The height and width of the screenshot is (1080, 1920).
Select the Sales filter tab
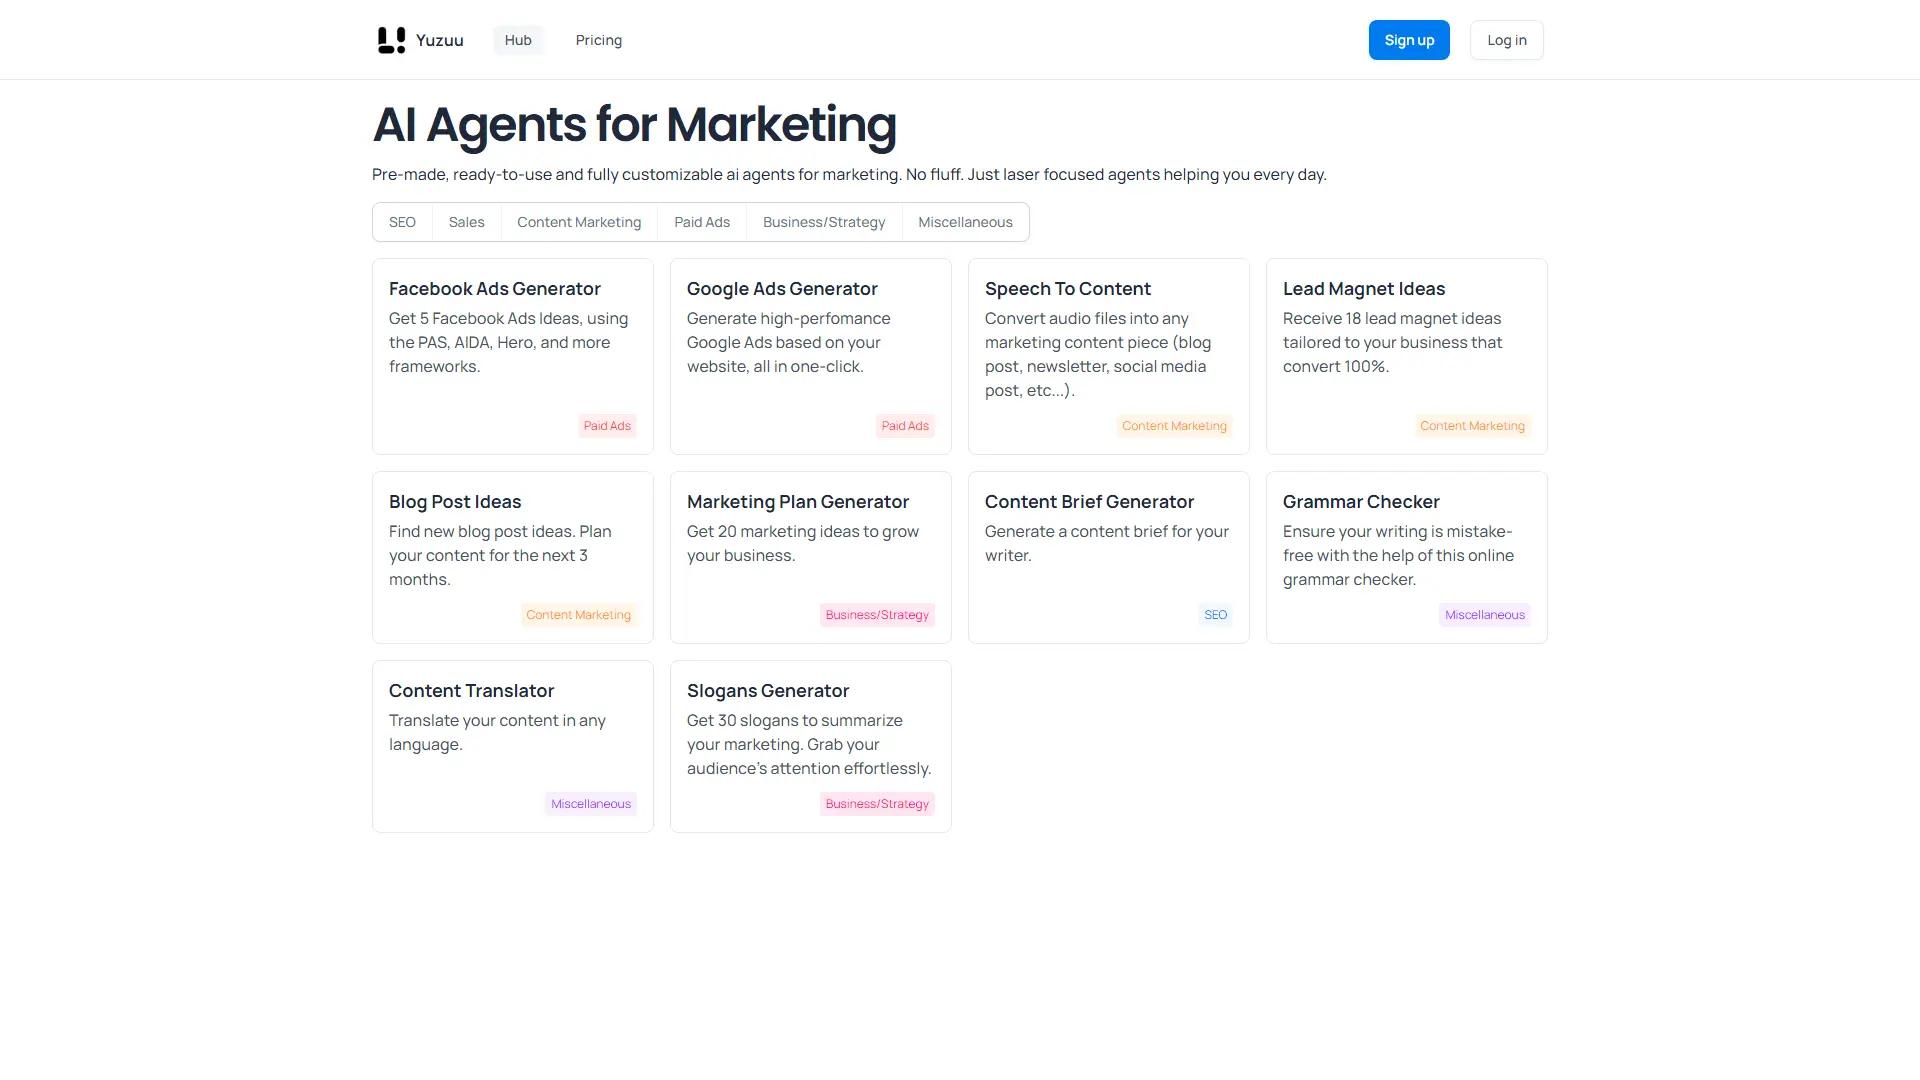(x=466, y=222)
